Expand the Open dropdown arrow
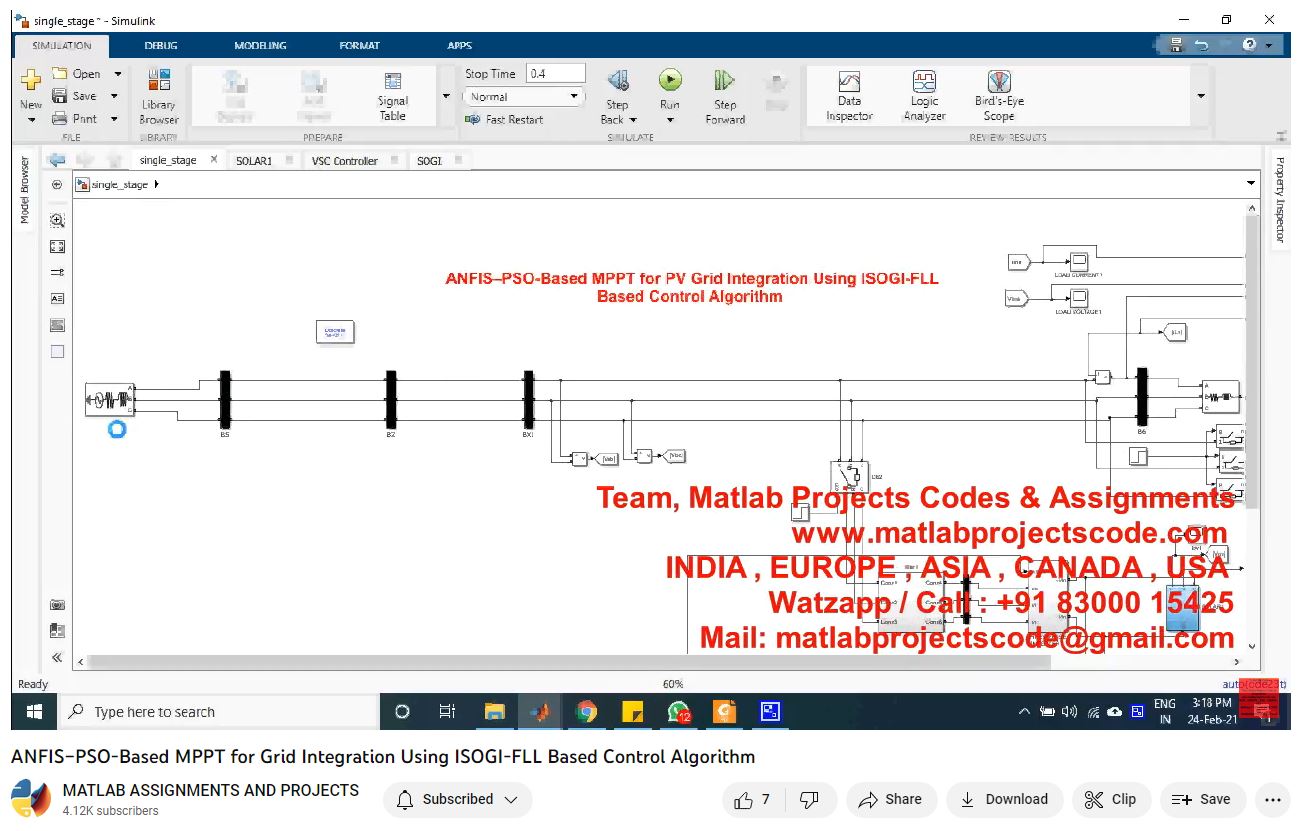 point(117,74)
